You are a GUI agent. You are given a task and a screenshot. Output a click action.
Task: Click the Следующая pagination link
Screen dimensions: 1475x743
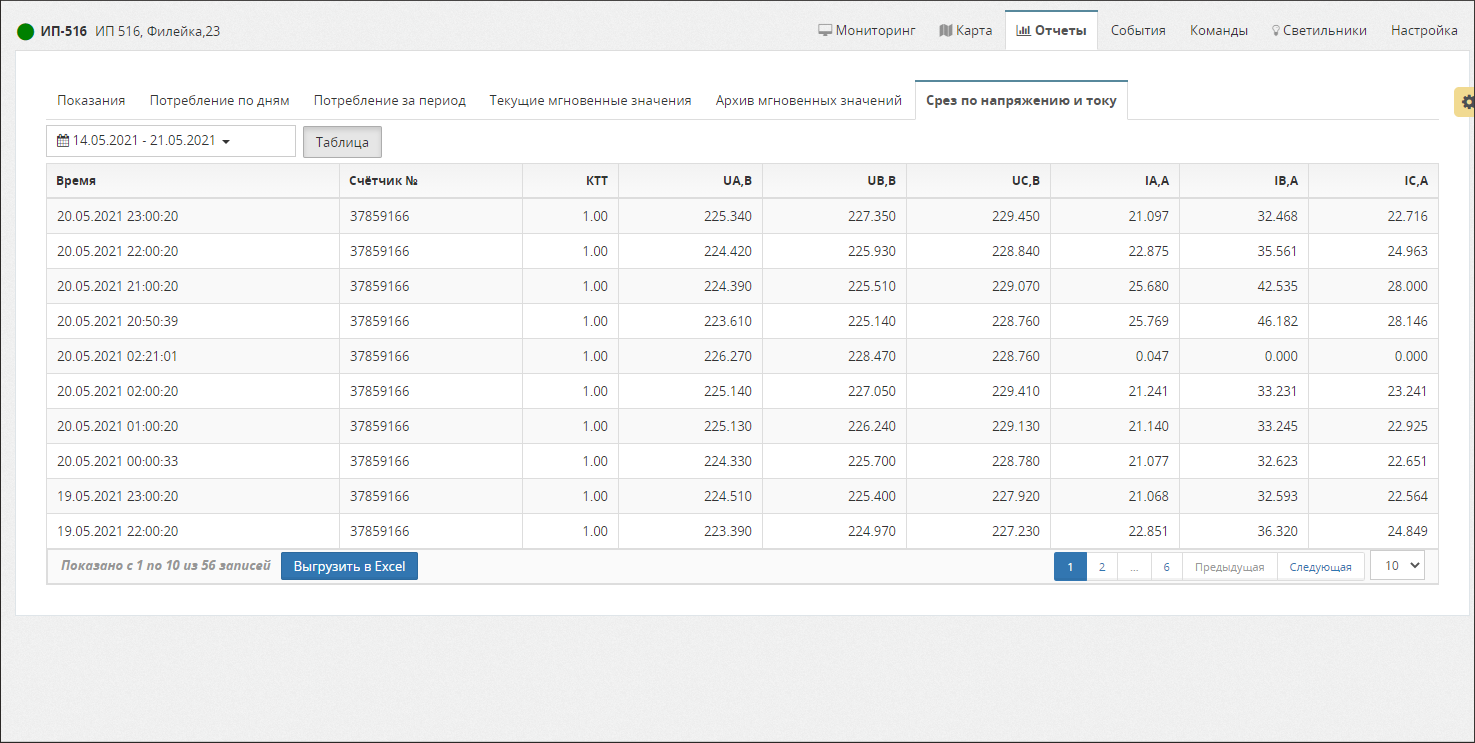[x=1320, y=567]
